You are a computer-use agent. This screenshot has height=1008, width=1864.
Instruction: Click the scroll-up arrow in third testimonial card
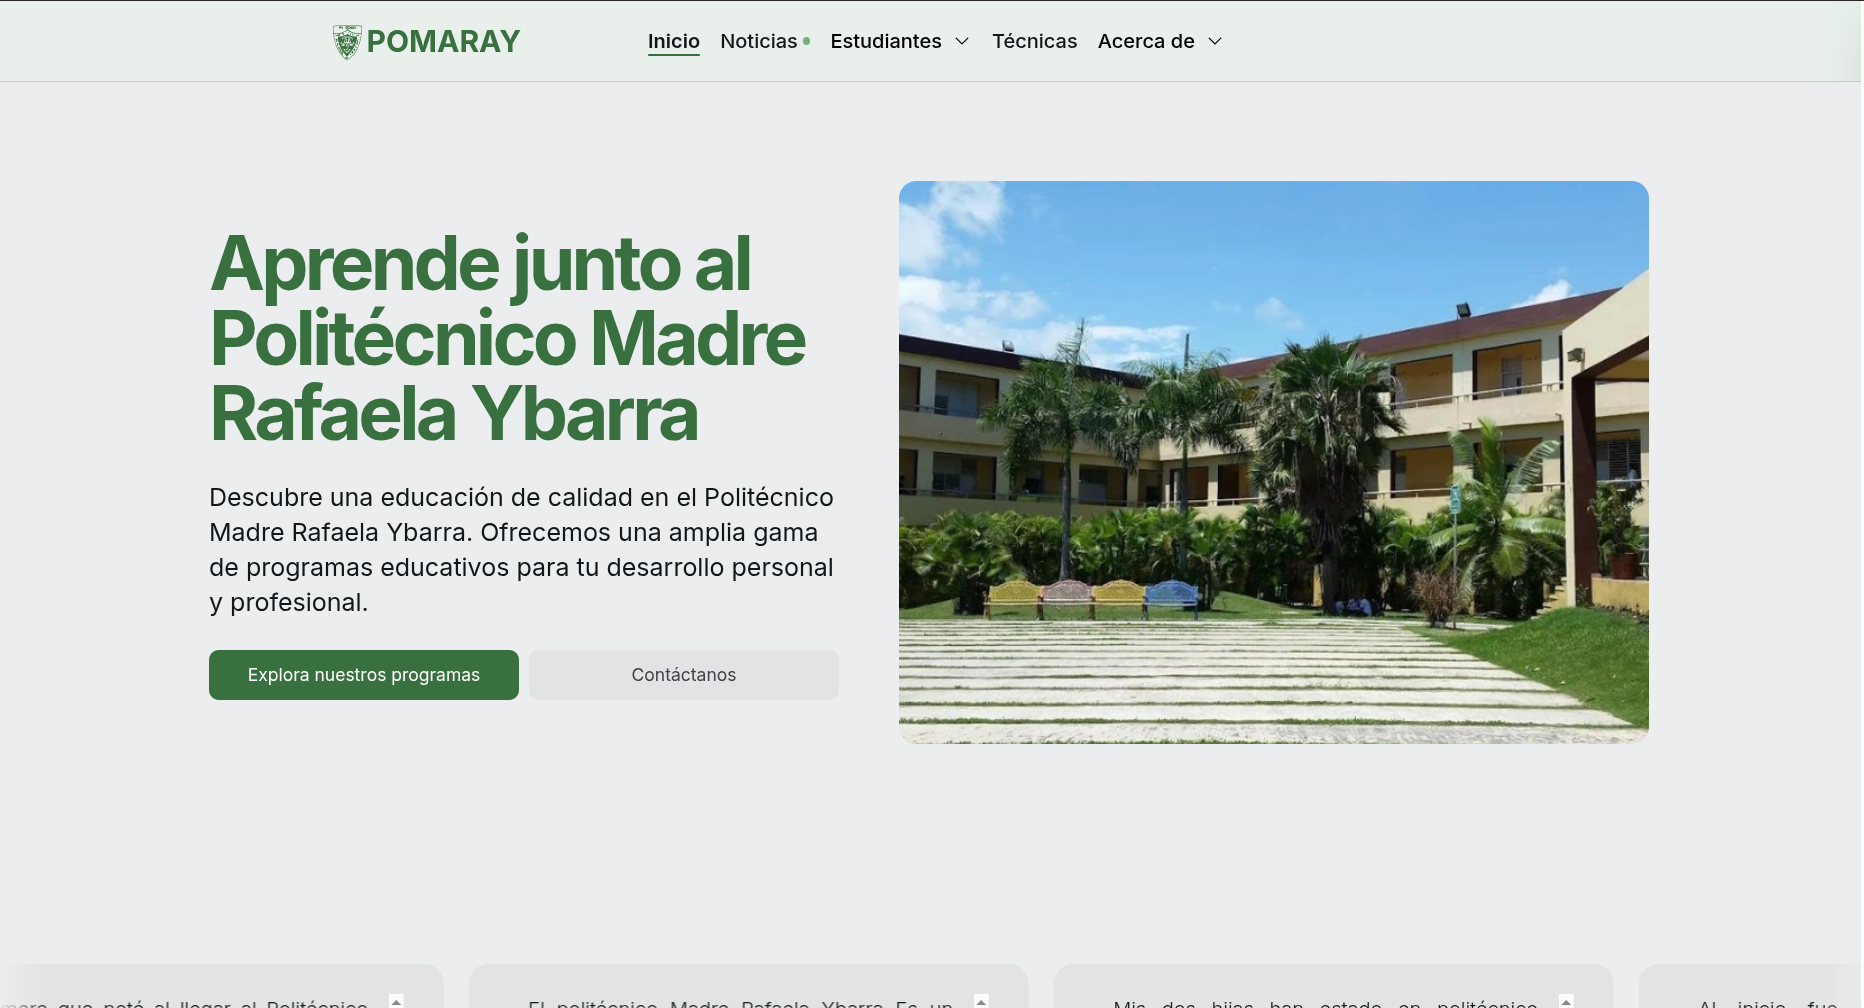coord(1566,1000)
